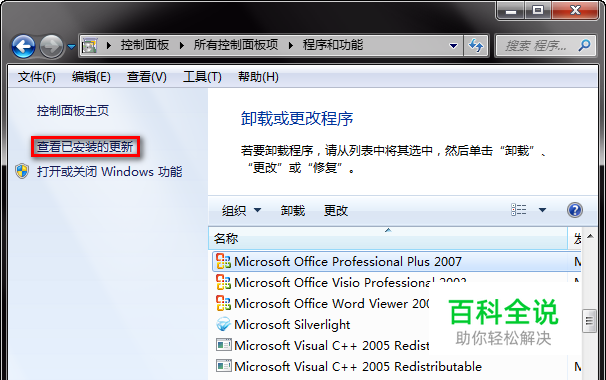Select Microsoft Visual C++ 2005 Redistributable row
Image resolution: width=606 pixels, height=380 pixels.
tap(396, 366)
